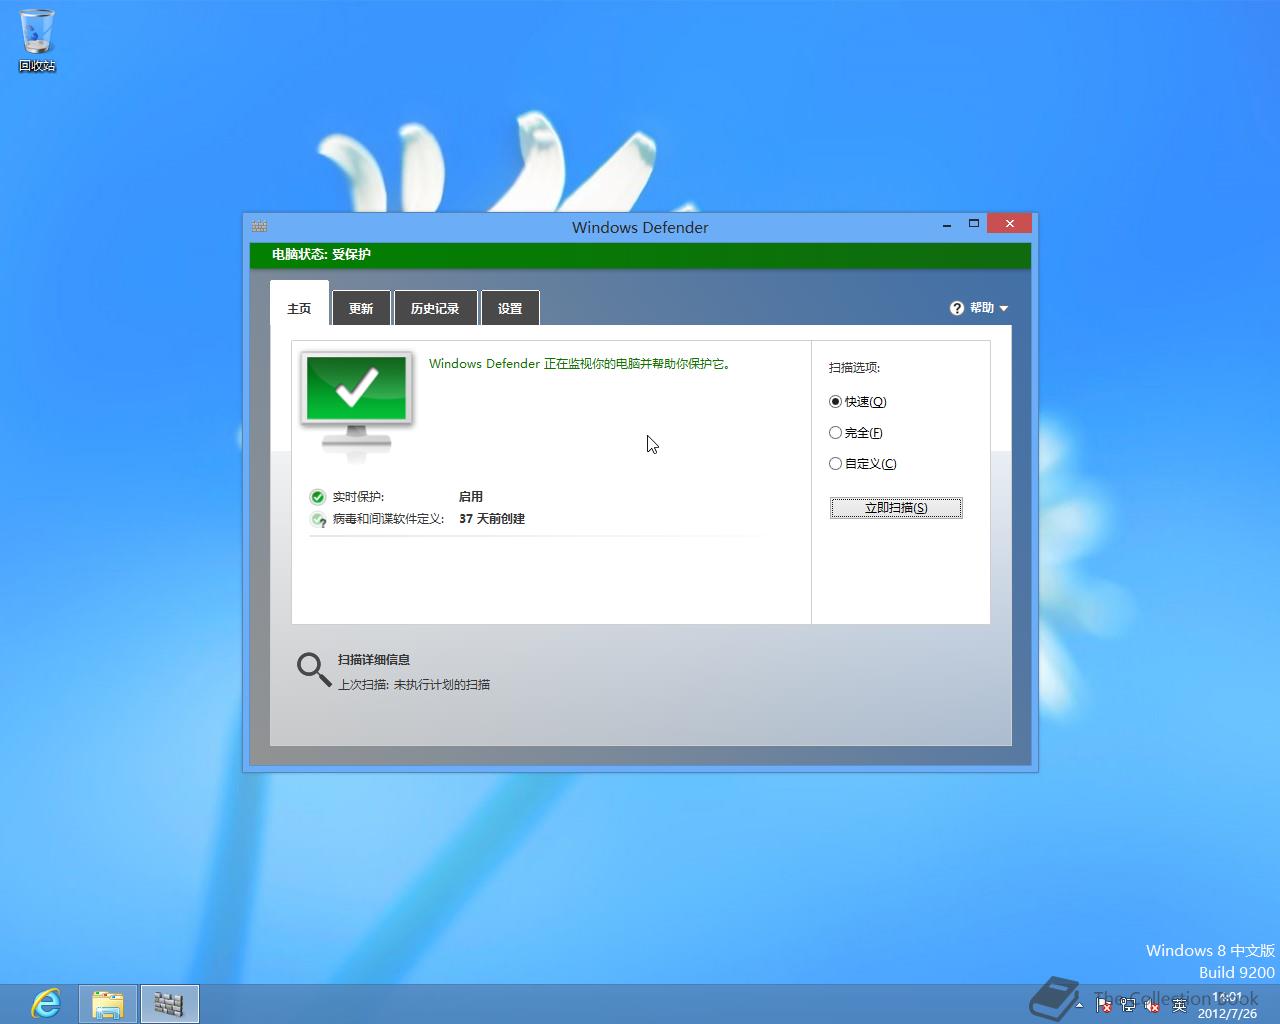
Task: Open the Recycle Bin (回收站) desktop icon
Action: pos(37,40)
